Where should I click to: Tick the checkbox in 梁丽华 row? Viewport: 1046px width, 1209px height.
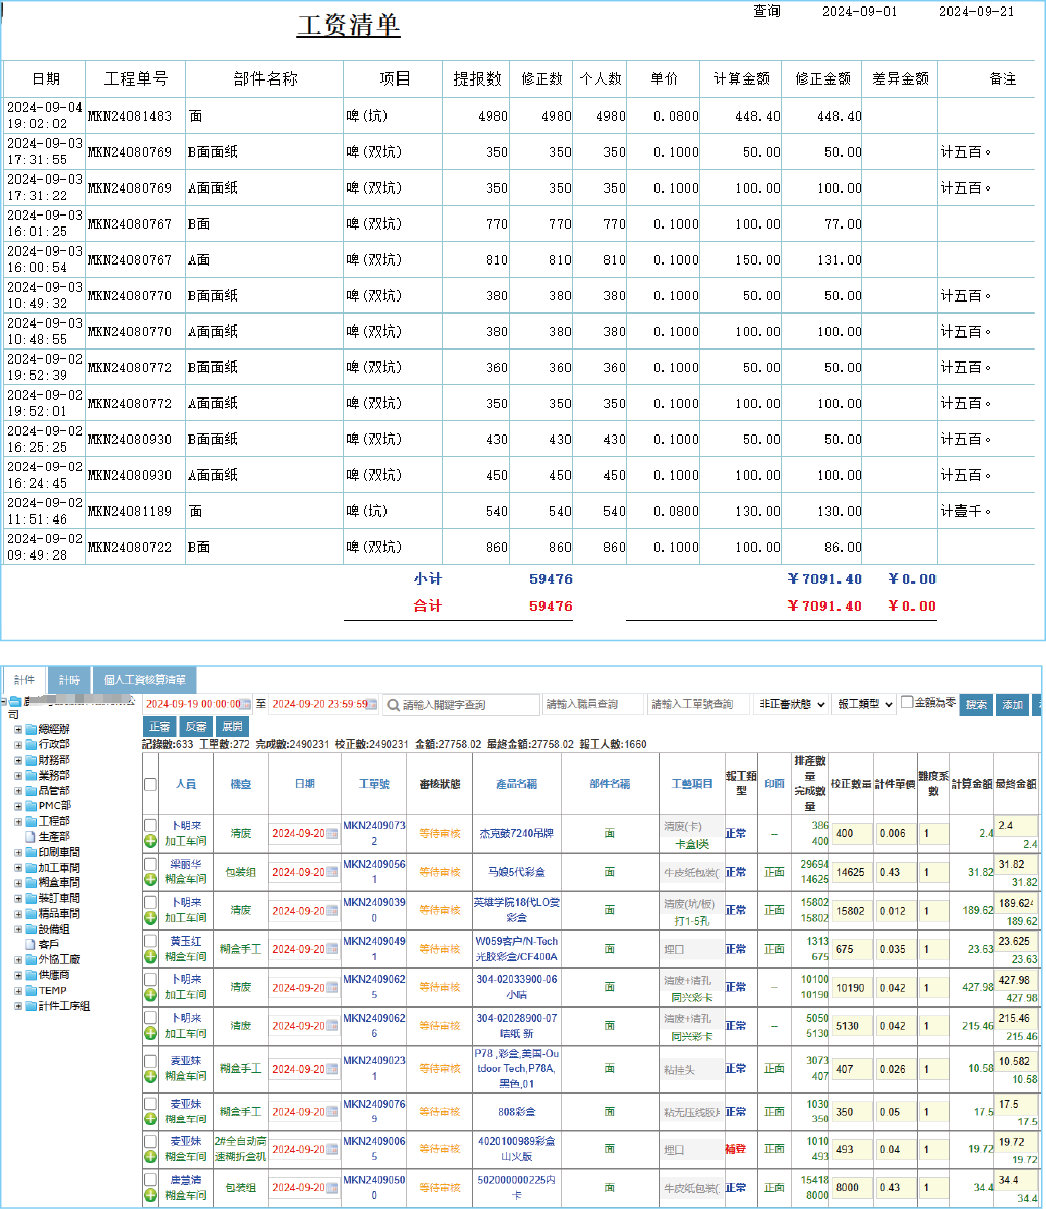click(x=150, y=864)
